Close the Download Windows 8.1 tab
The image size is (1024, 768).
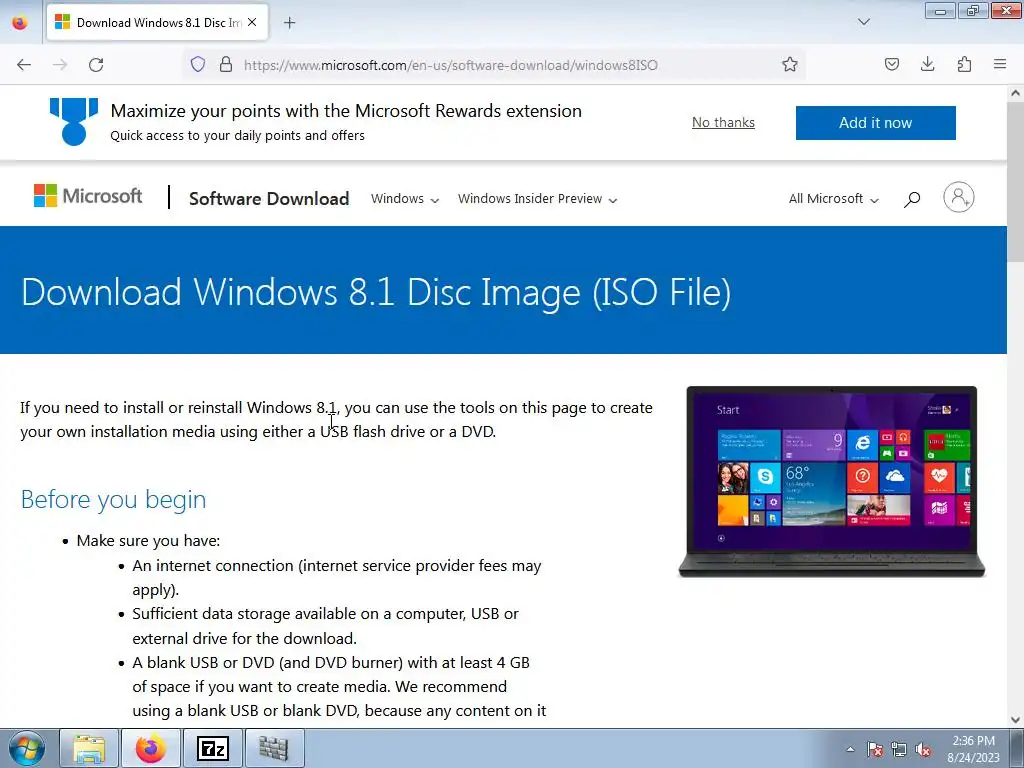point(252,22)
